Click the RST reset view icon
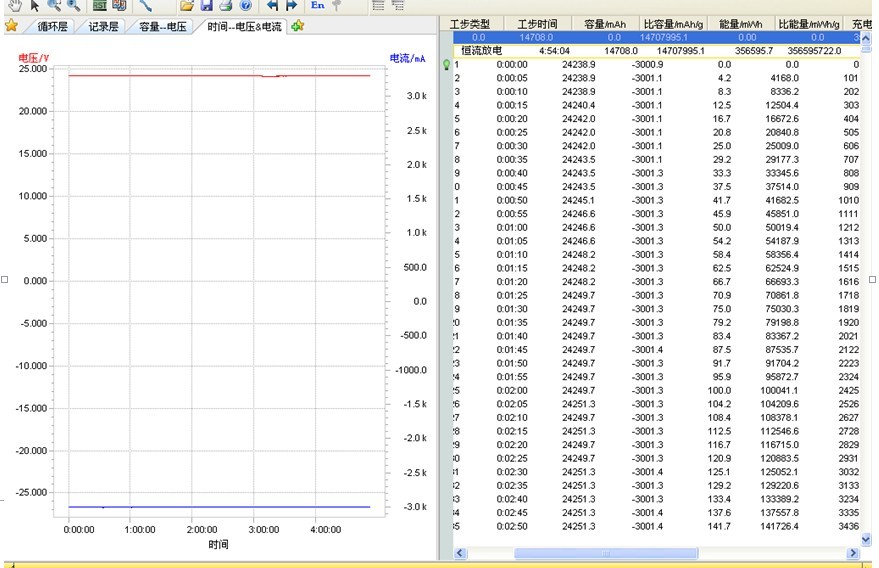This screenshot has width=879, height=568. click(100, 5)
